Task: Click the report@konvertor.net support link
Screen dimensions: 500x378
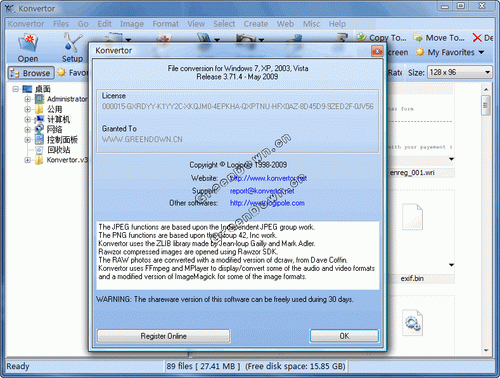Action: coord(262,191)
